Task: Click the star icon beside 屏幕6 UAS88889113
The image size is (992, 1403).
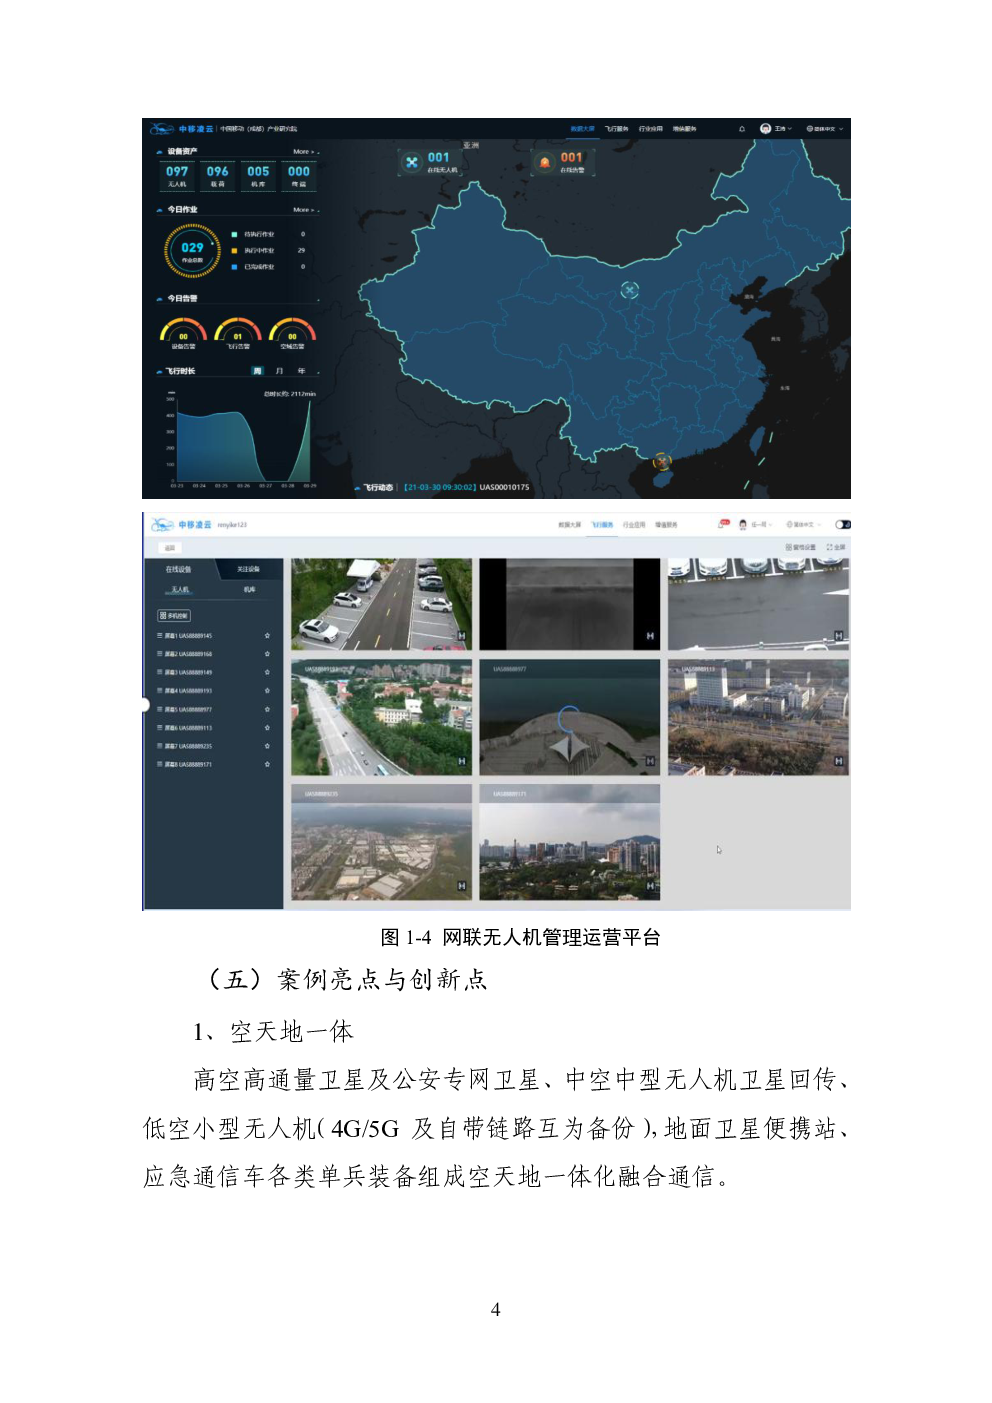Action: [267, 728]
